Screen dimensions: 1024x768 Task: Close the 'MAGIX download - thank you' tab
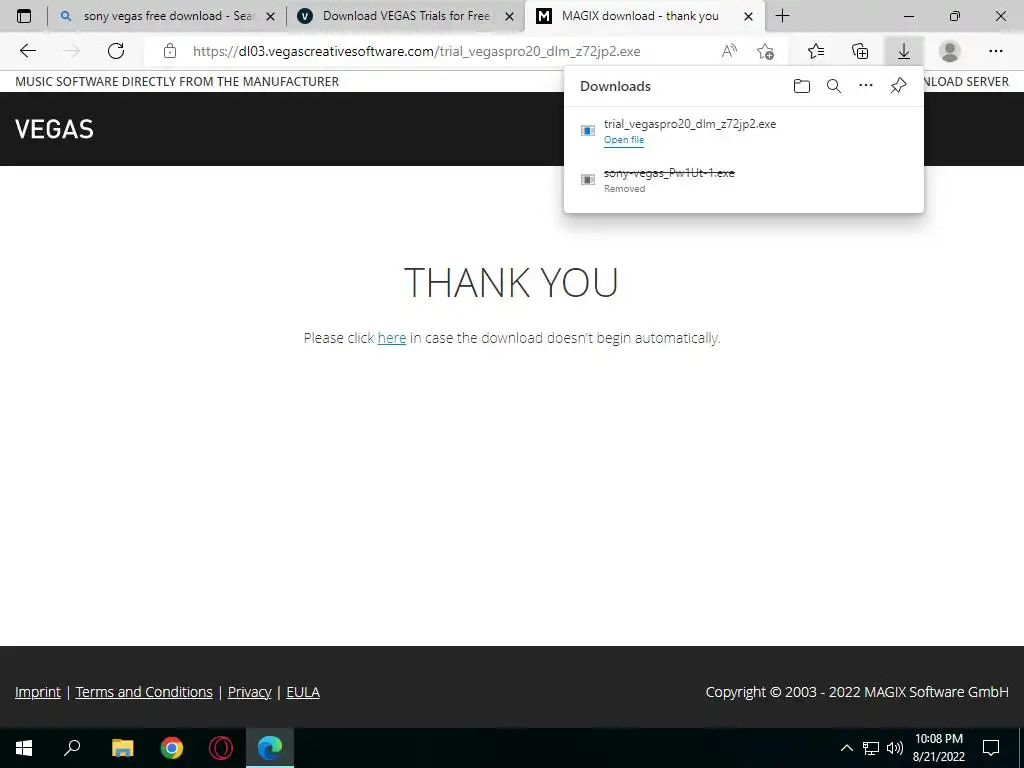coord(748,16)
